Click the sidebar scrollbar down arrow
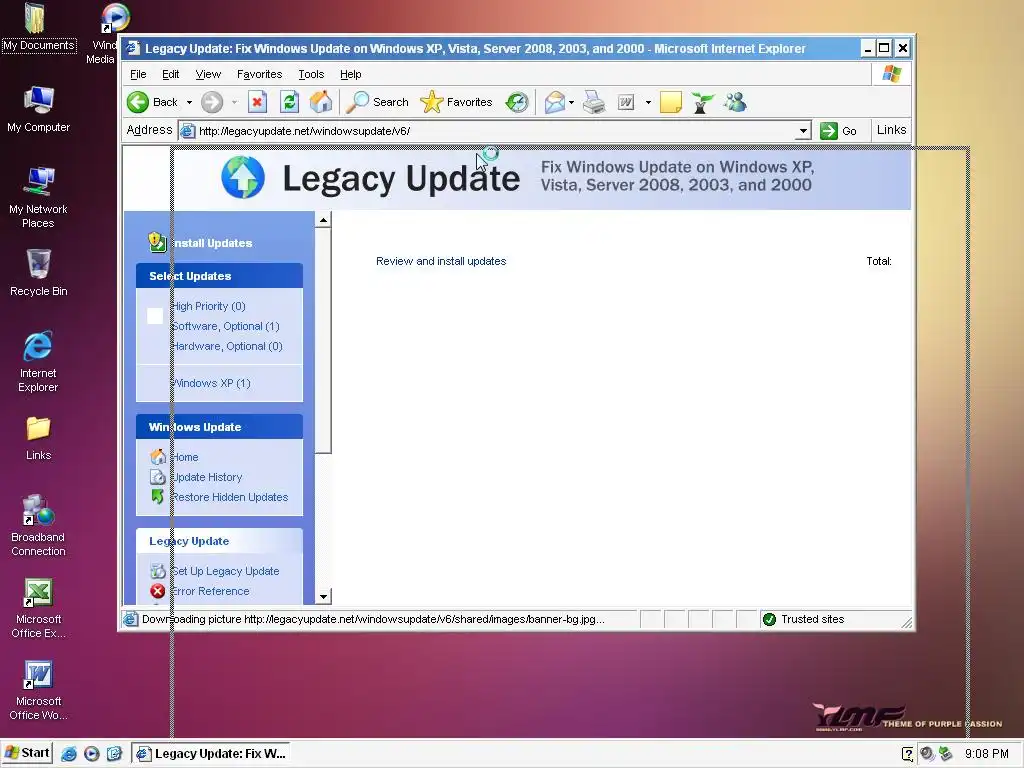Screen dimensions: 1024x768 tap(323, 596)
